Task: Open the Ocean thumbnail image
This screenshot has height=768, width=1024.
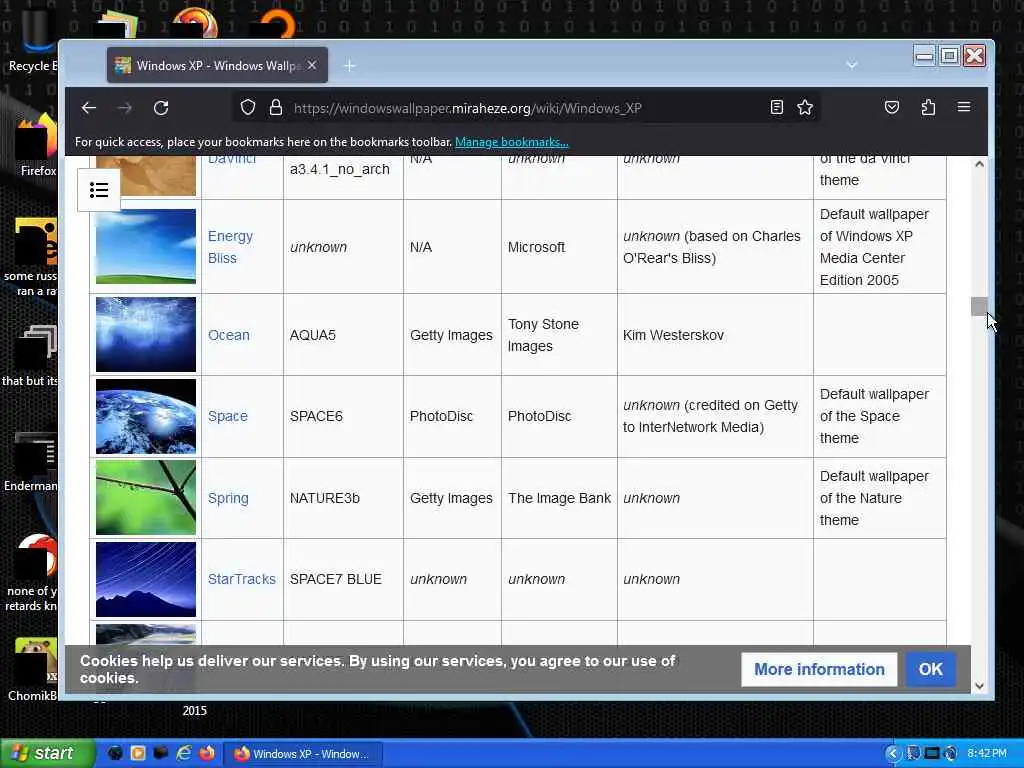Action: tap(146, 334)
